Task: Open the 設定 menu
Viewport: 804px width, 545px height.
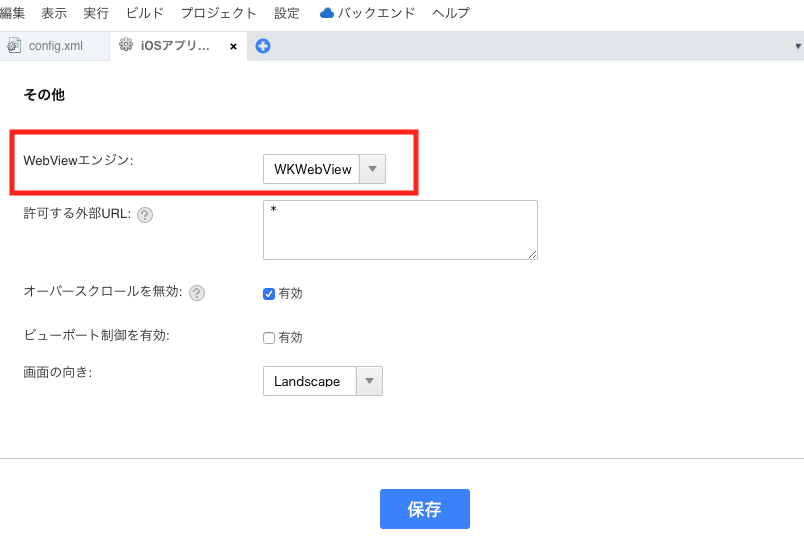Action: click(x=287, y=13)
